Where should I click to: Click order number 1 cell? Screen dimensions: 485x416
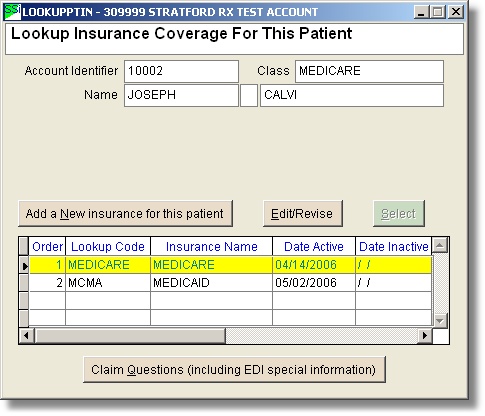pos(47,265)
